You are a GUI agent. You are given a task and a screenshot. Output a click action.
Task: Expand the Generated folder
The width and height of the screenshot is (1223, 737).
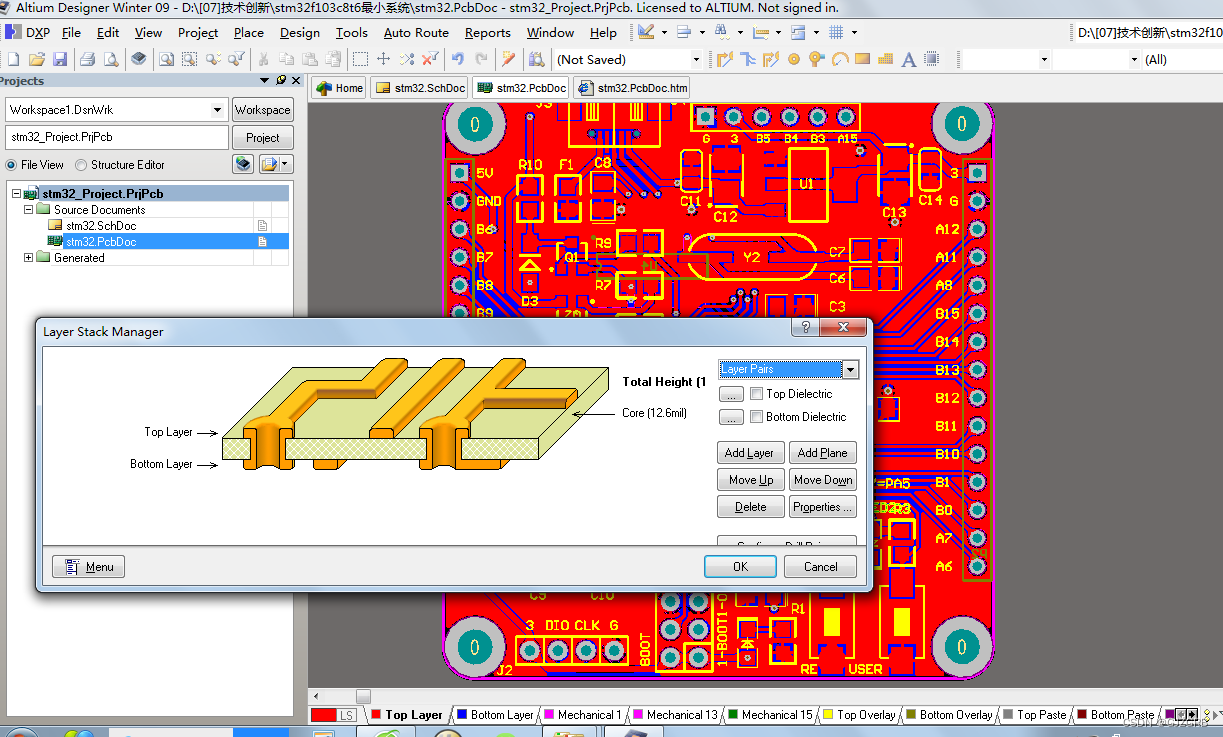[x=29, y=258]
